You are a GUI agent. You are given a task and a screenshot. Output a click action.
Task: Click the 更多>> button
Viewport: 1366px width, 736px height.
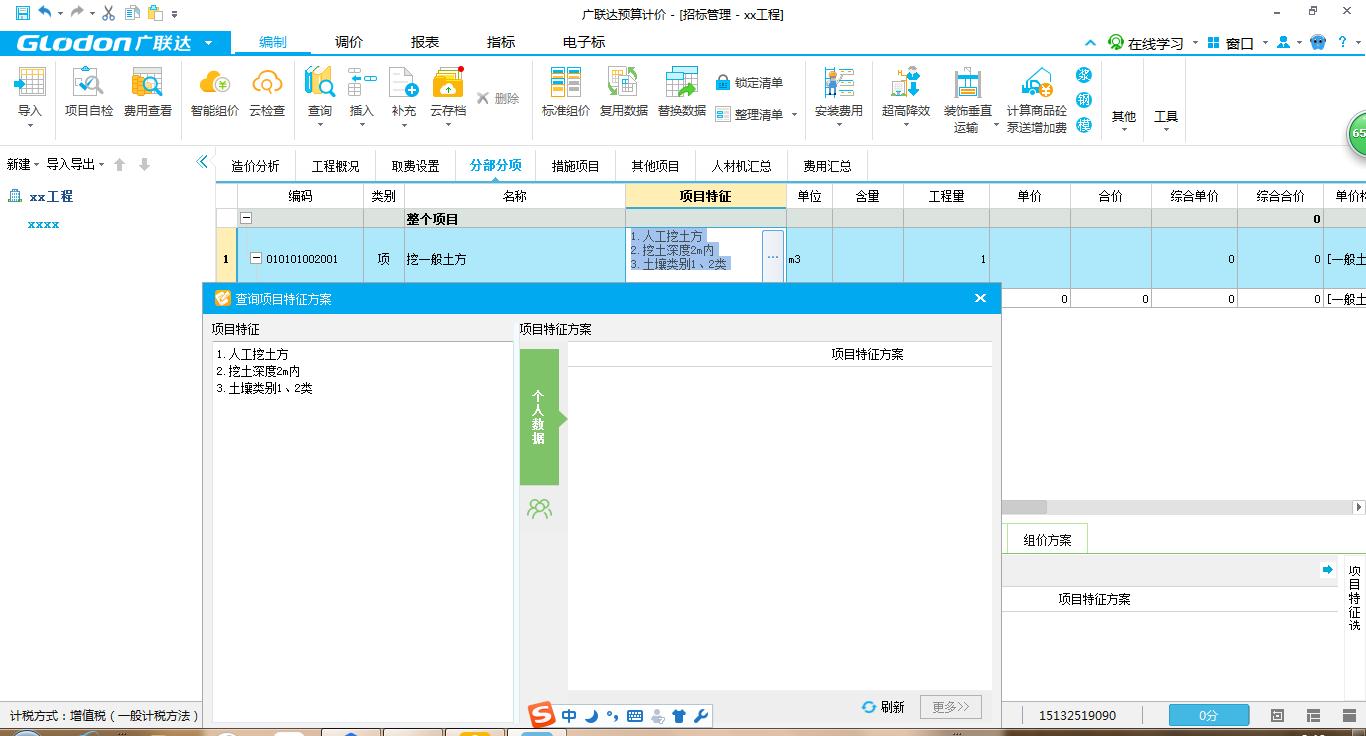pos(949,706)
